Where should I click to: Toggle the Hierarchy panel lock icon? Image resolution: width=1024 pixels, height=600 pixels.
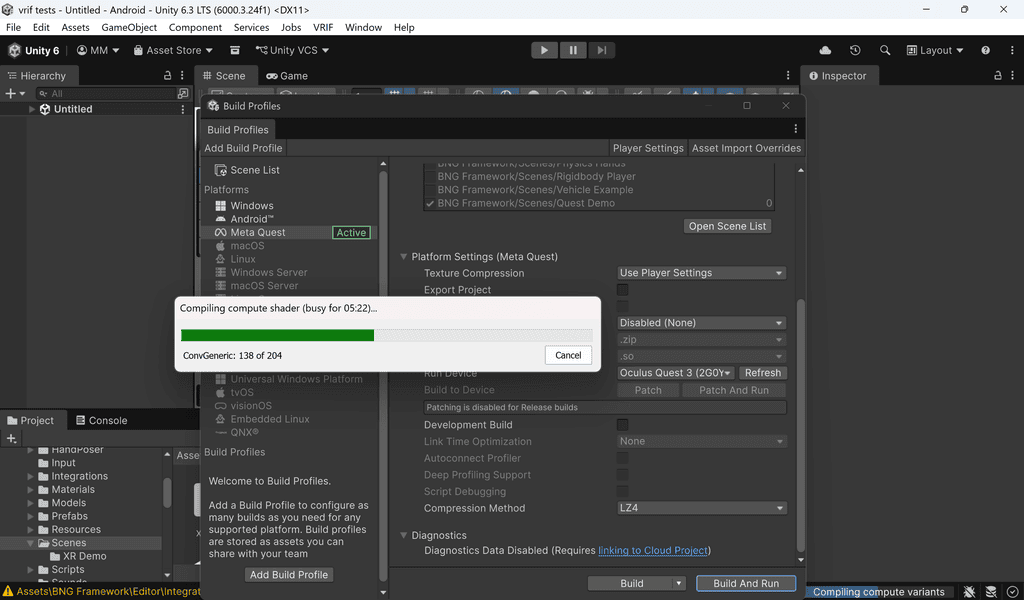coord(167,76)
